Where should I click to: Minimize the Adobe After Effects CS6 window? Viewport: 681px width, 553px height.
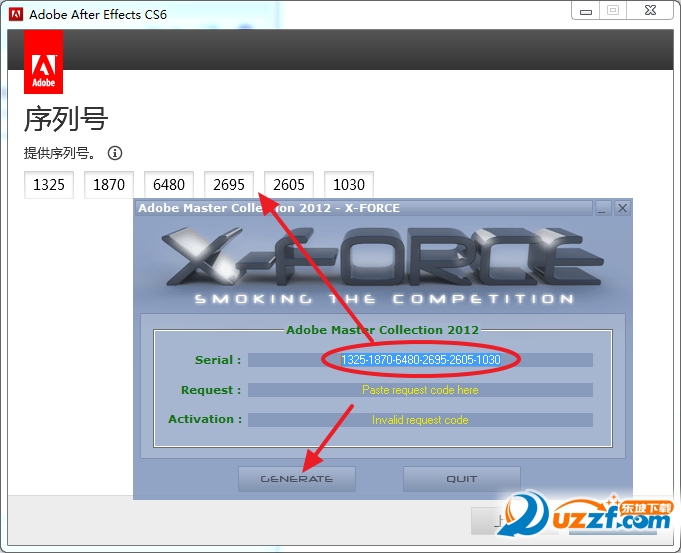[x=586, y=11]
